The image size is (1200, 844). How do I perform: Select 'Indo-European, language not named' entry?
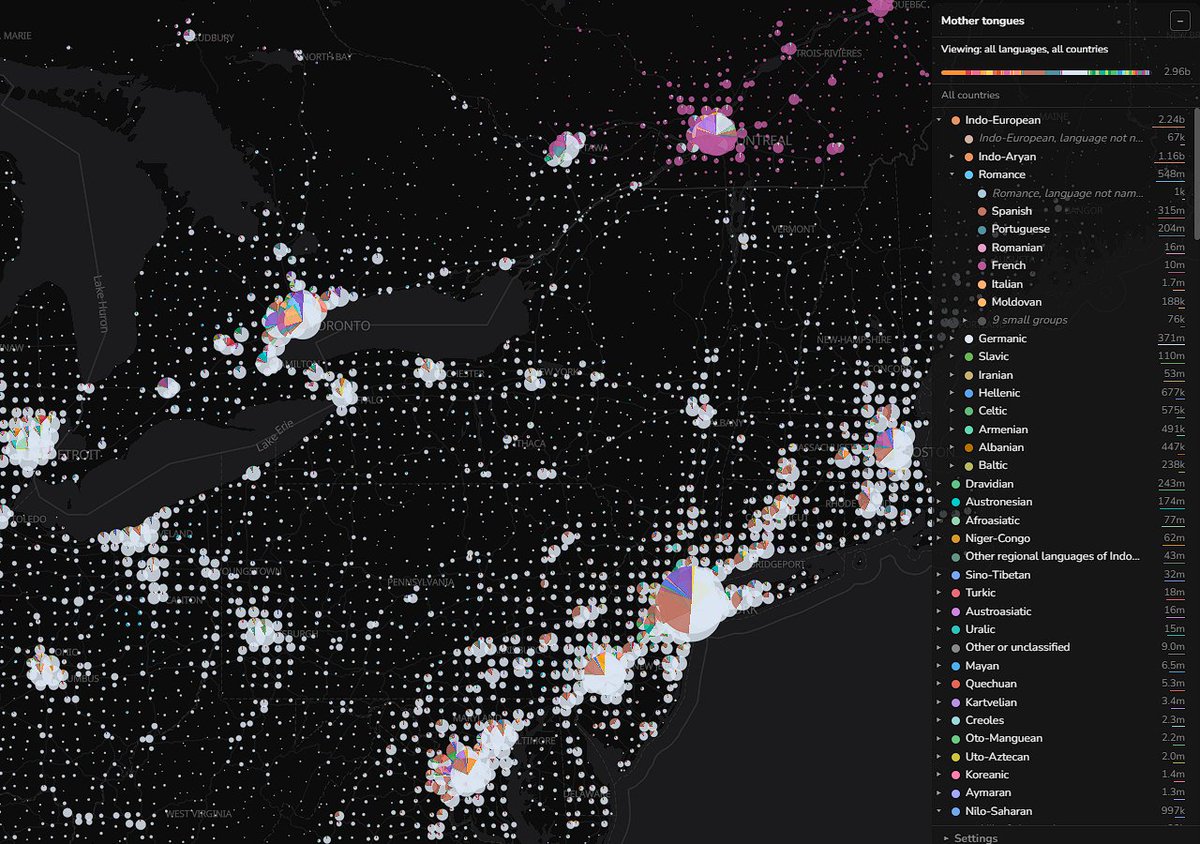click(1060, 138)
